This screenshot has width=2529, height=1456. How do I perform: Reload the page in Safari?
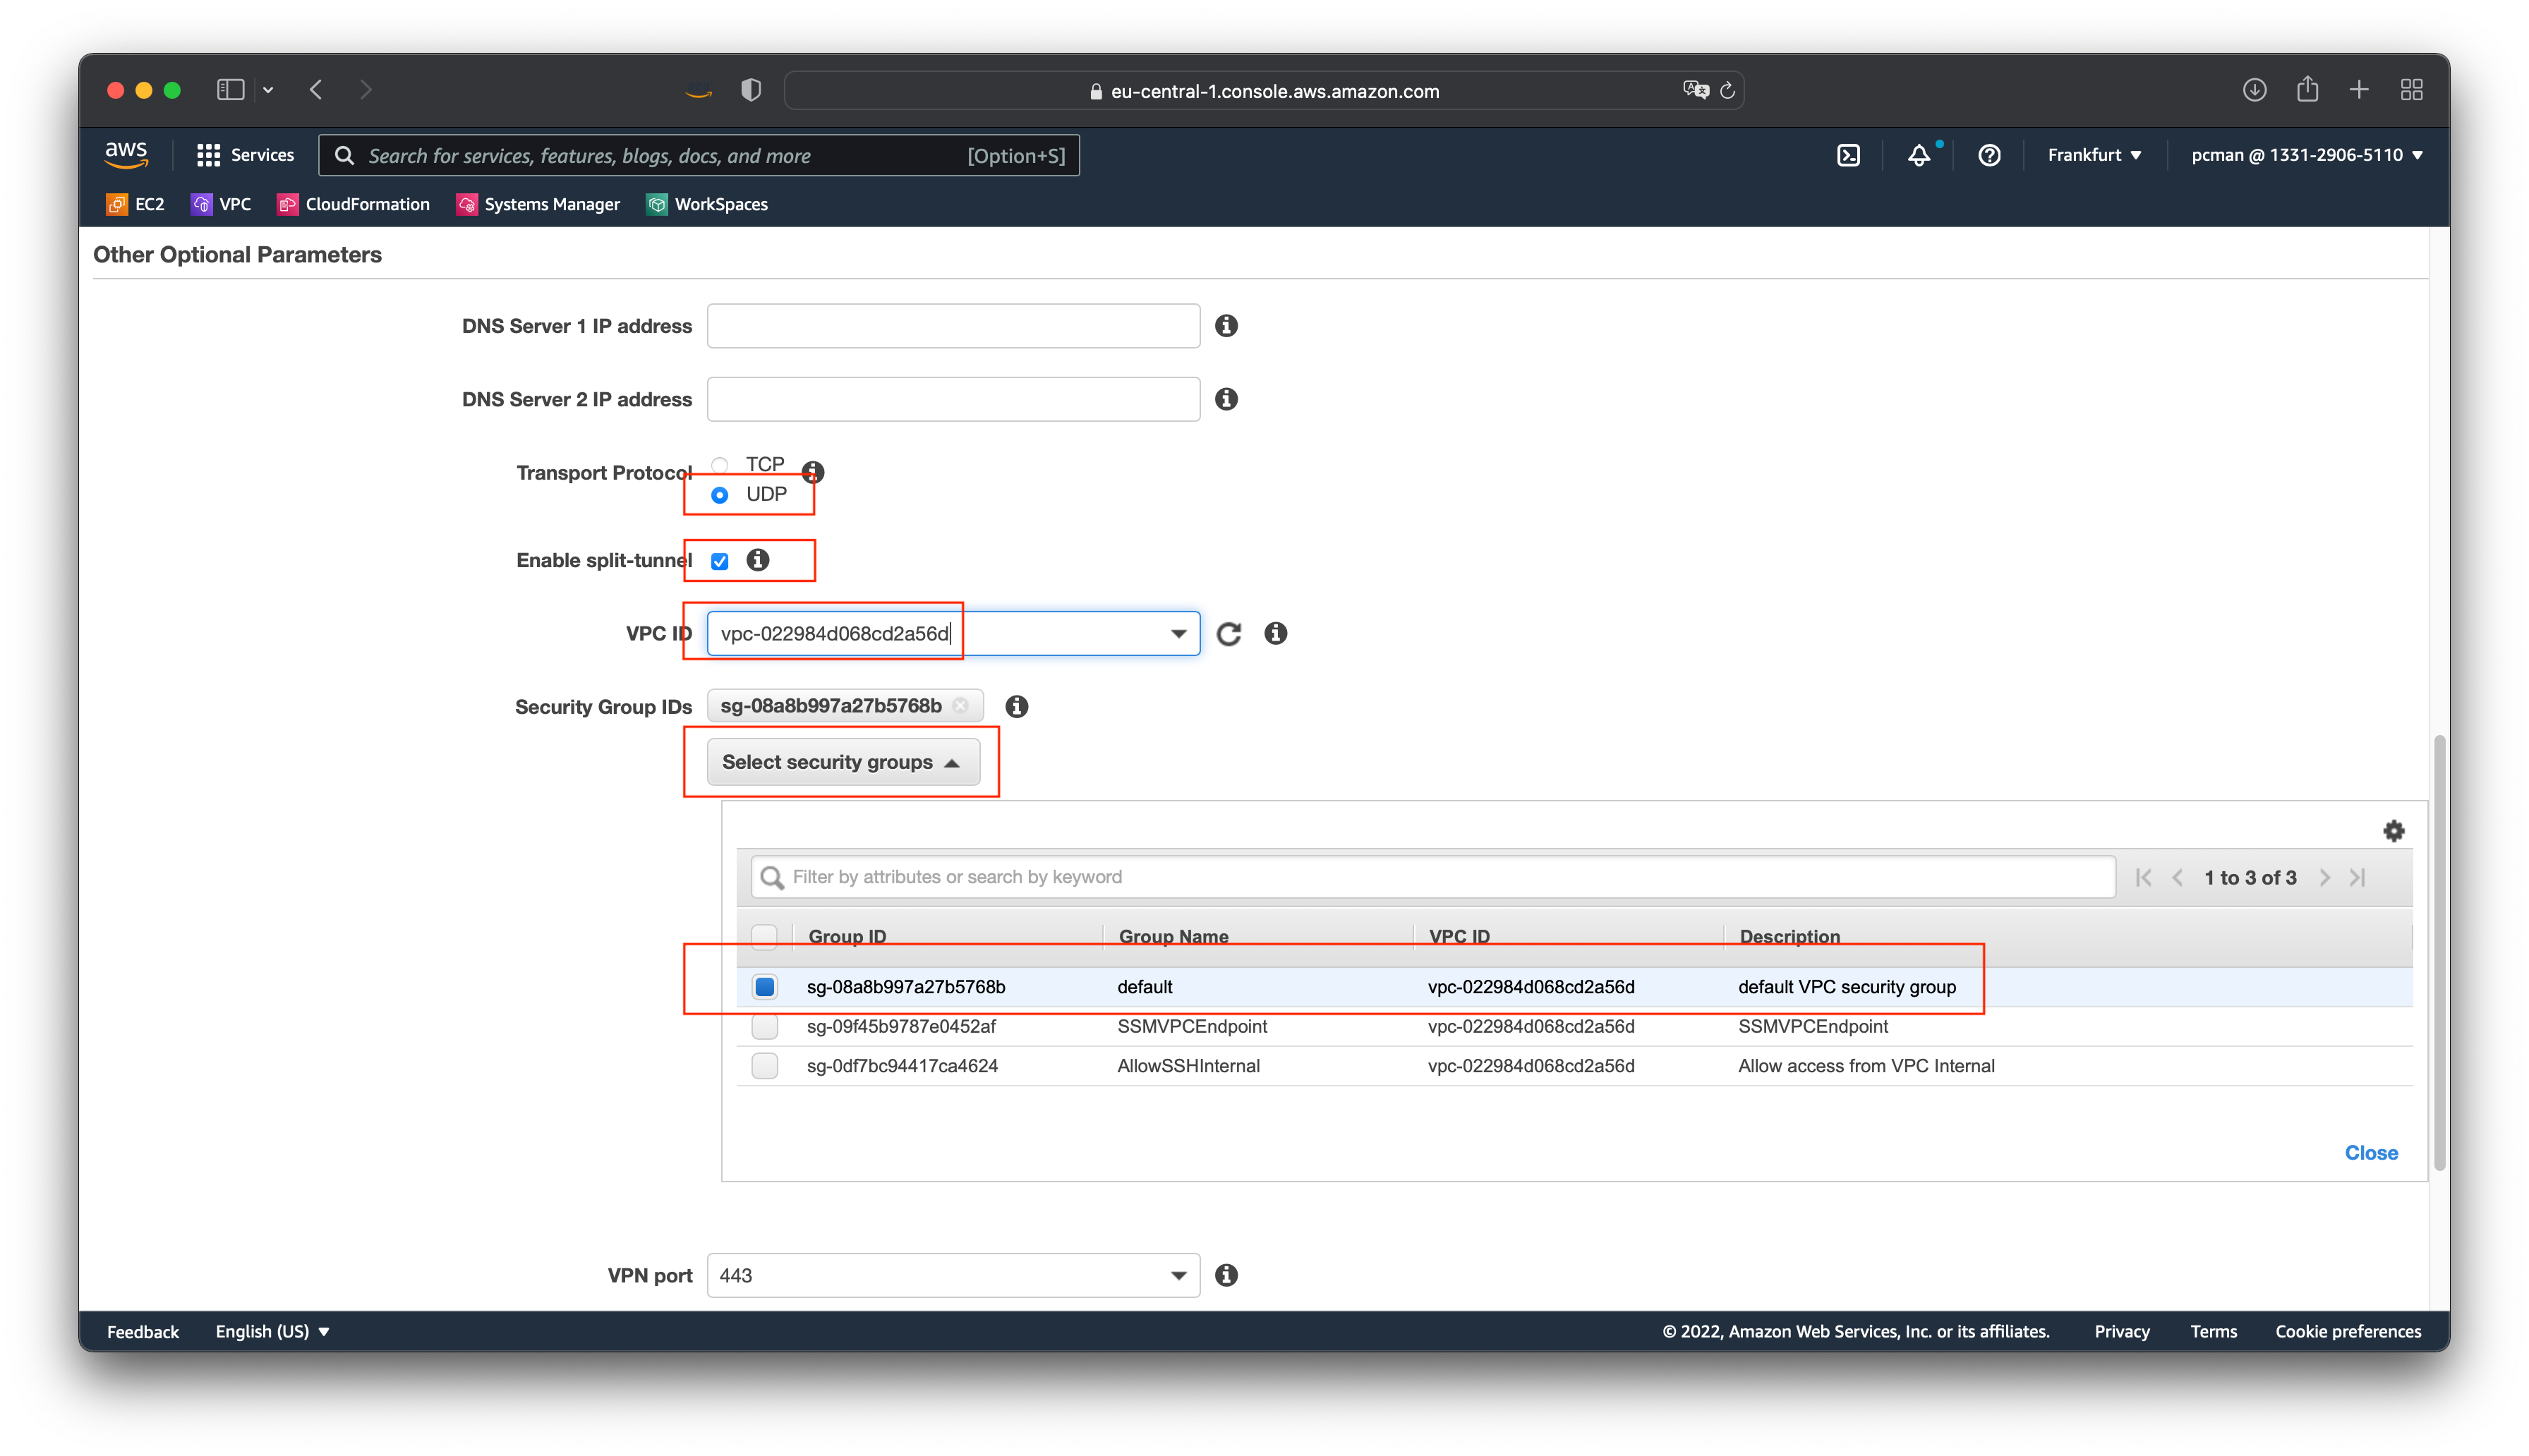click(x=1727, y=91)
